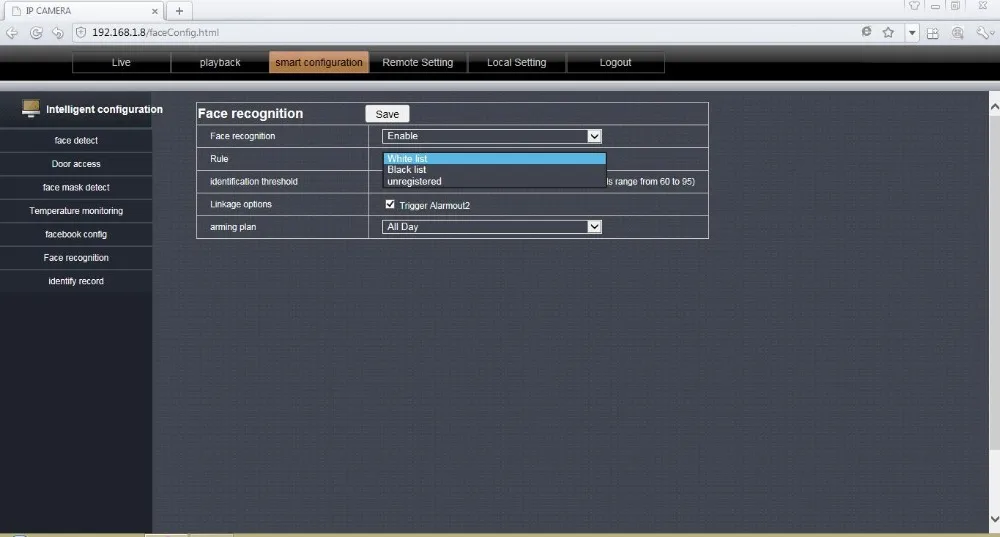This screenshot has width=1000, height=537.
Task: Click the browser zoom/translate round icon
Action: coord(957,33)
